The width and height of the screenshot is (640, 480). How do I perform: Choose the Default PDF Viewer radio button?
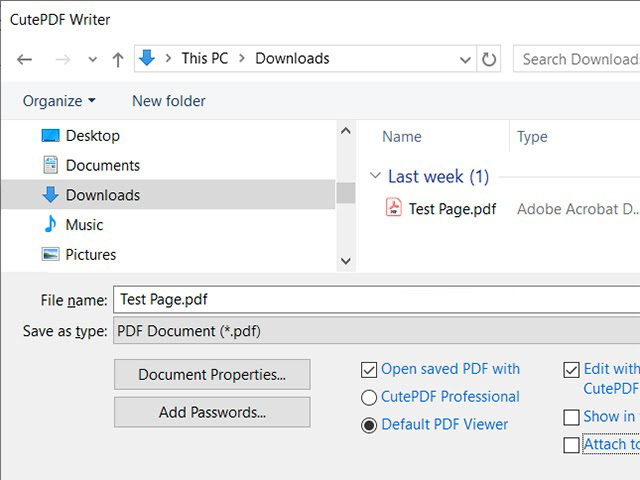tap(369, 425)
